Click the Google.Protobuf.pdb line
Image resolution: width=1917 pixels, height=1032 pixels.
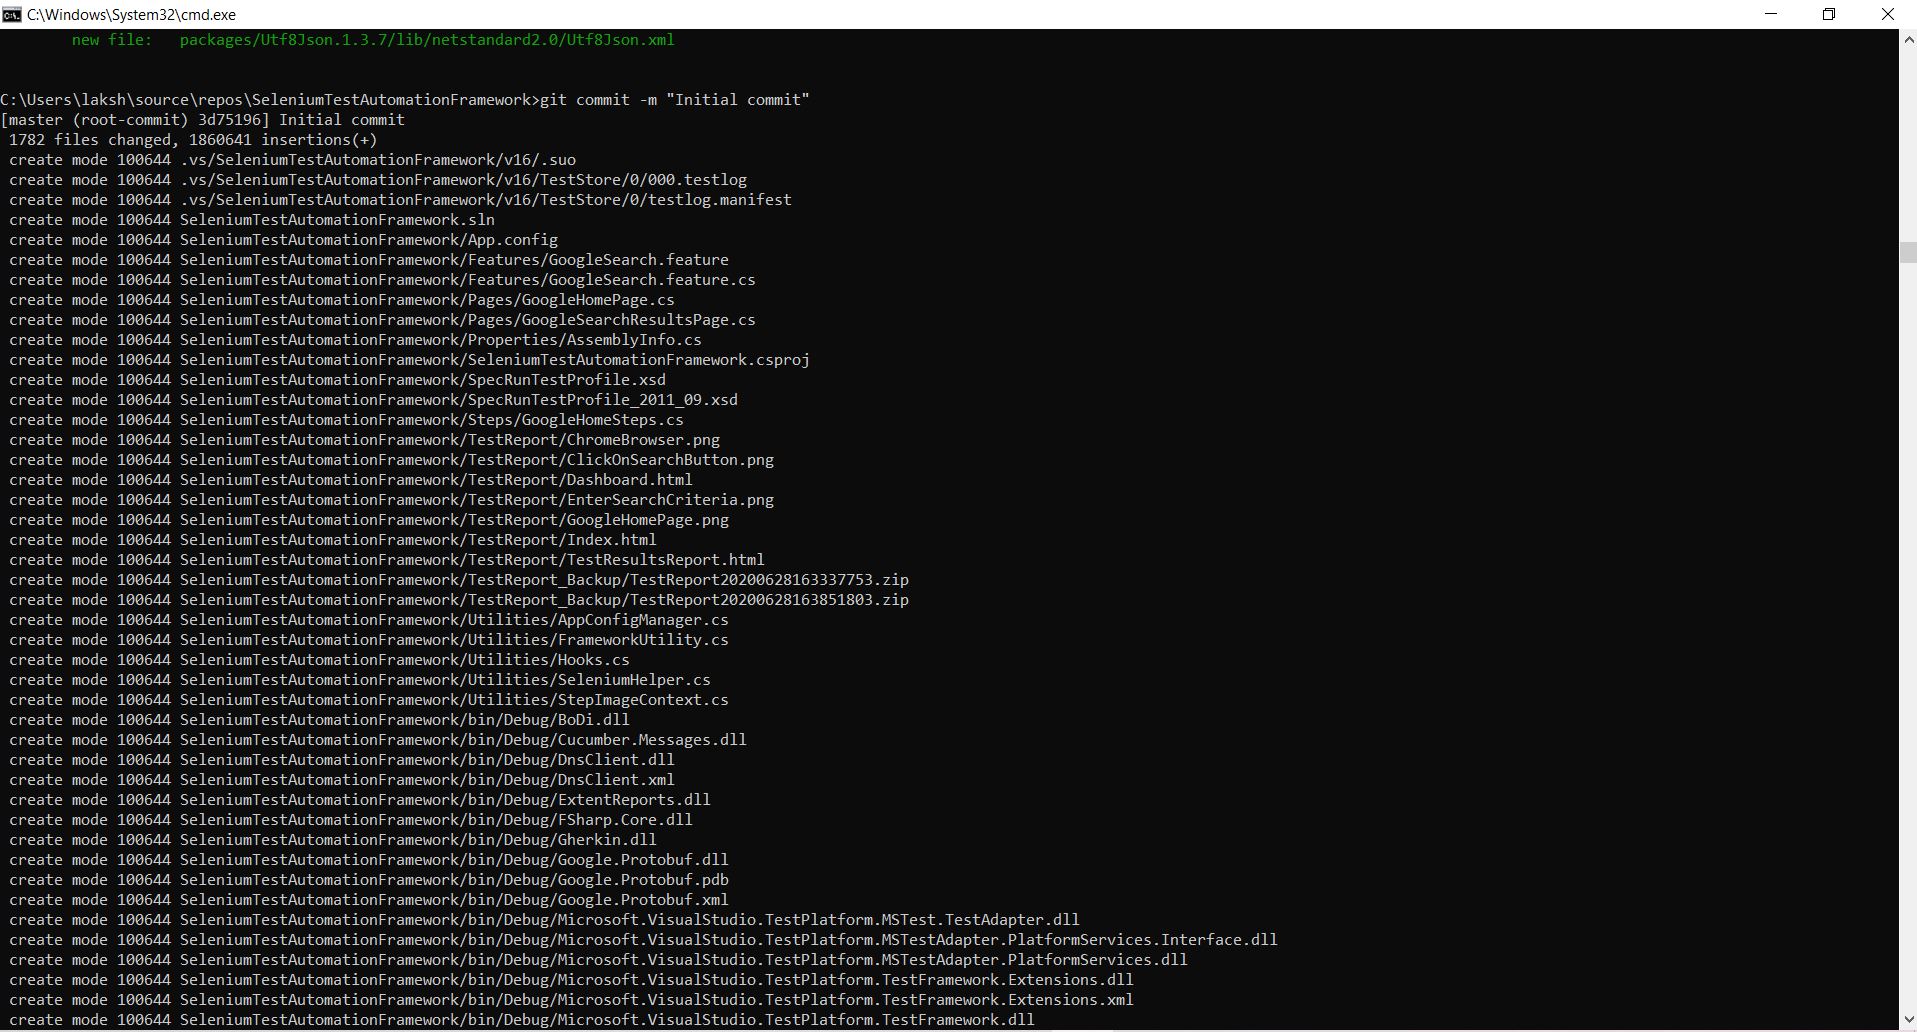369,880
